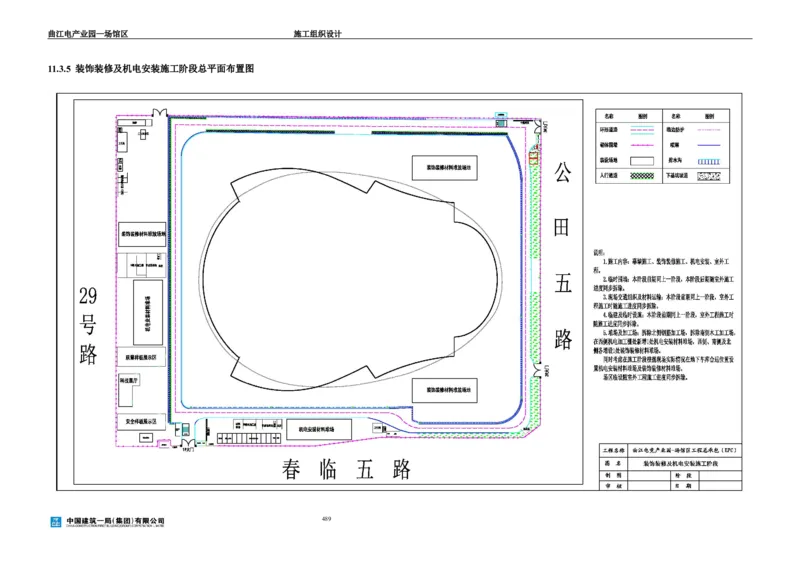800x566 pixels.
Task: Click the magenta dashed line legend symbol
Action: point(642,145)
